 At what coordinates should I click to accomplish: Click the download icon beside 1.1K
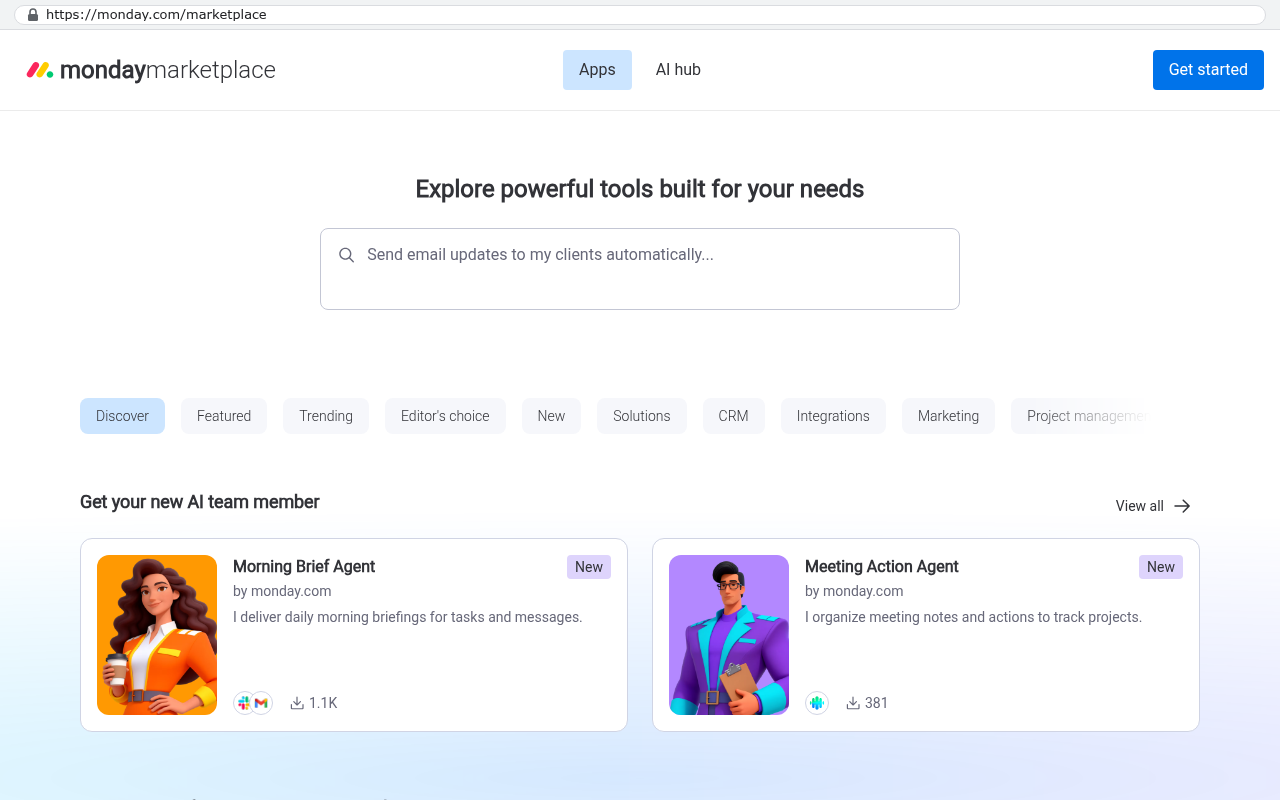pyautogui.click(x=297, y=703)
